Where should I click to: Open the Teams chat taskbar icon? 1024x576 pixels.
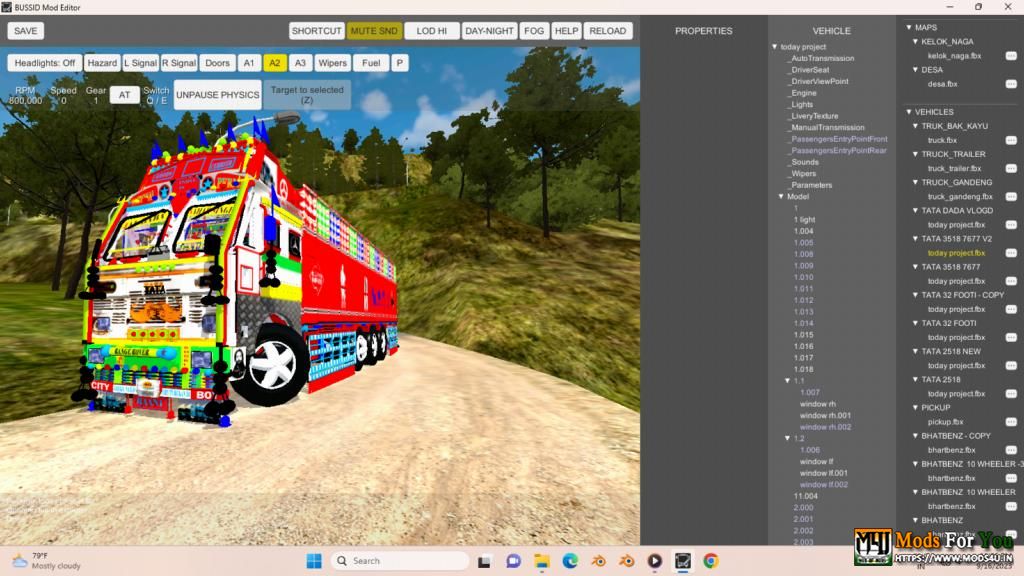[x=513, y=561]
